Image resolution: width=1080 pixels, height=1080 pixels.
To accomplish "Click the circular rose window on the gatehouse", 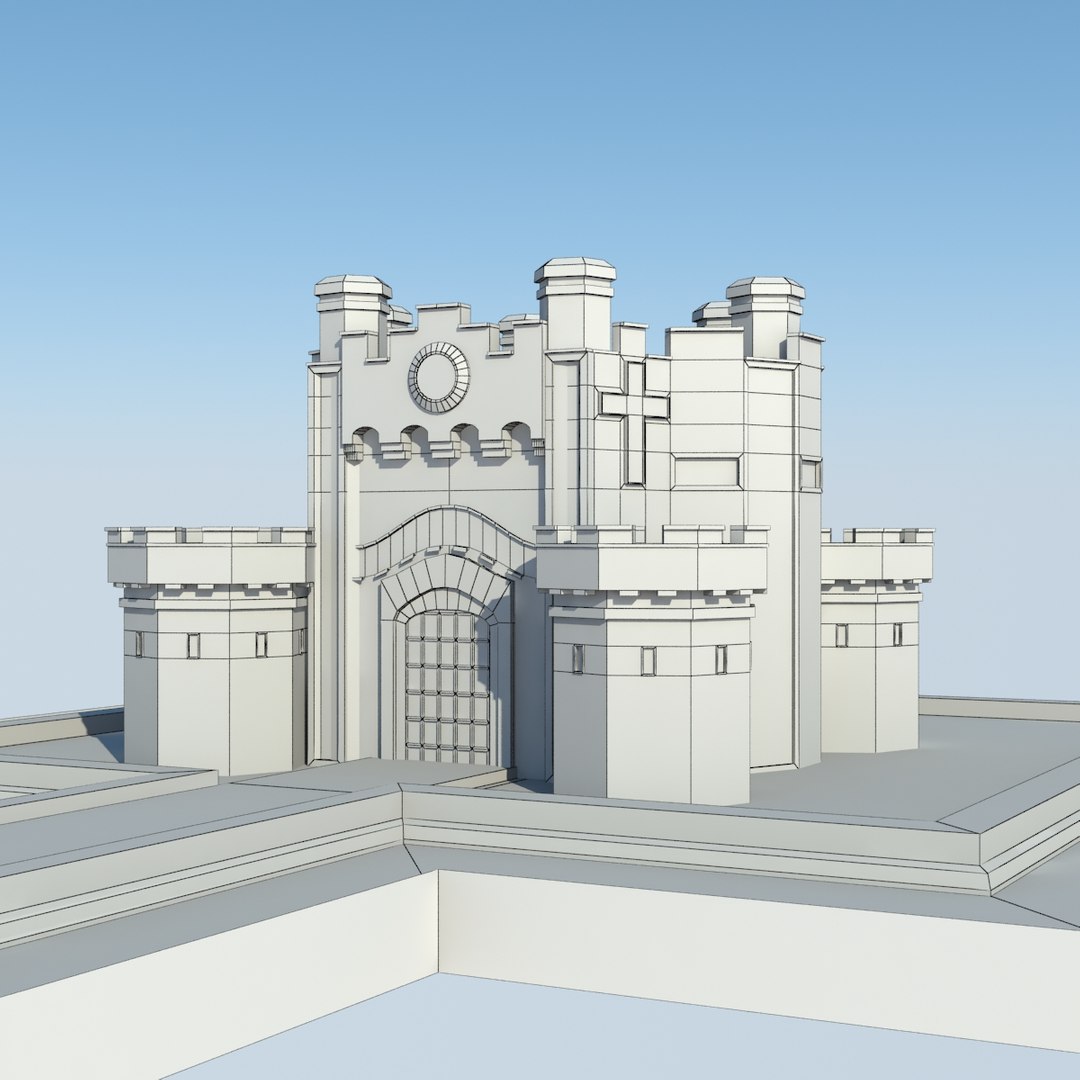I will [x=439, y=377].
